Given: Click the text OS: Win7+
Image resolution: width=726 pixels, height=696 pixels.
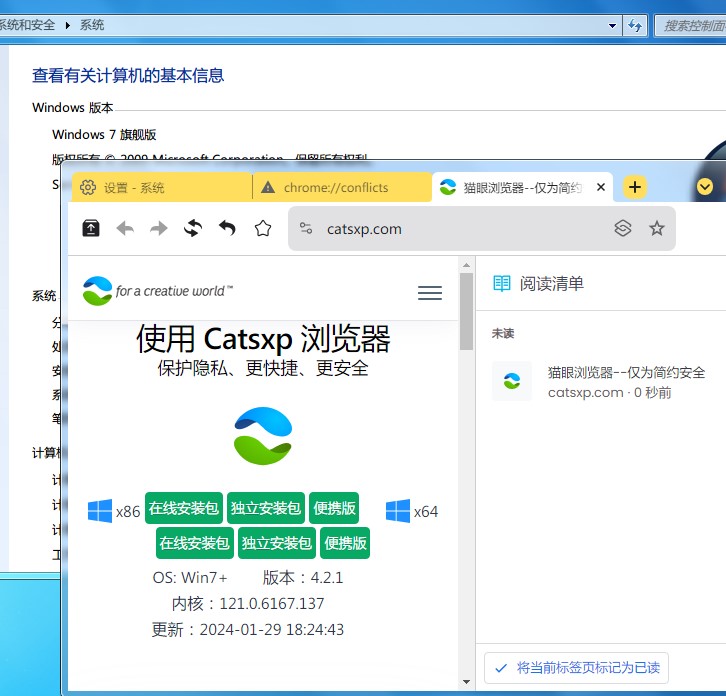Looking at the screenshot, I should pos(190,577).
